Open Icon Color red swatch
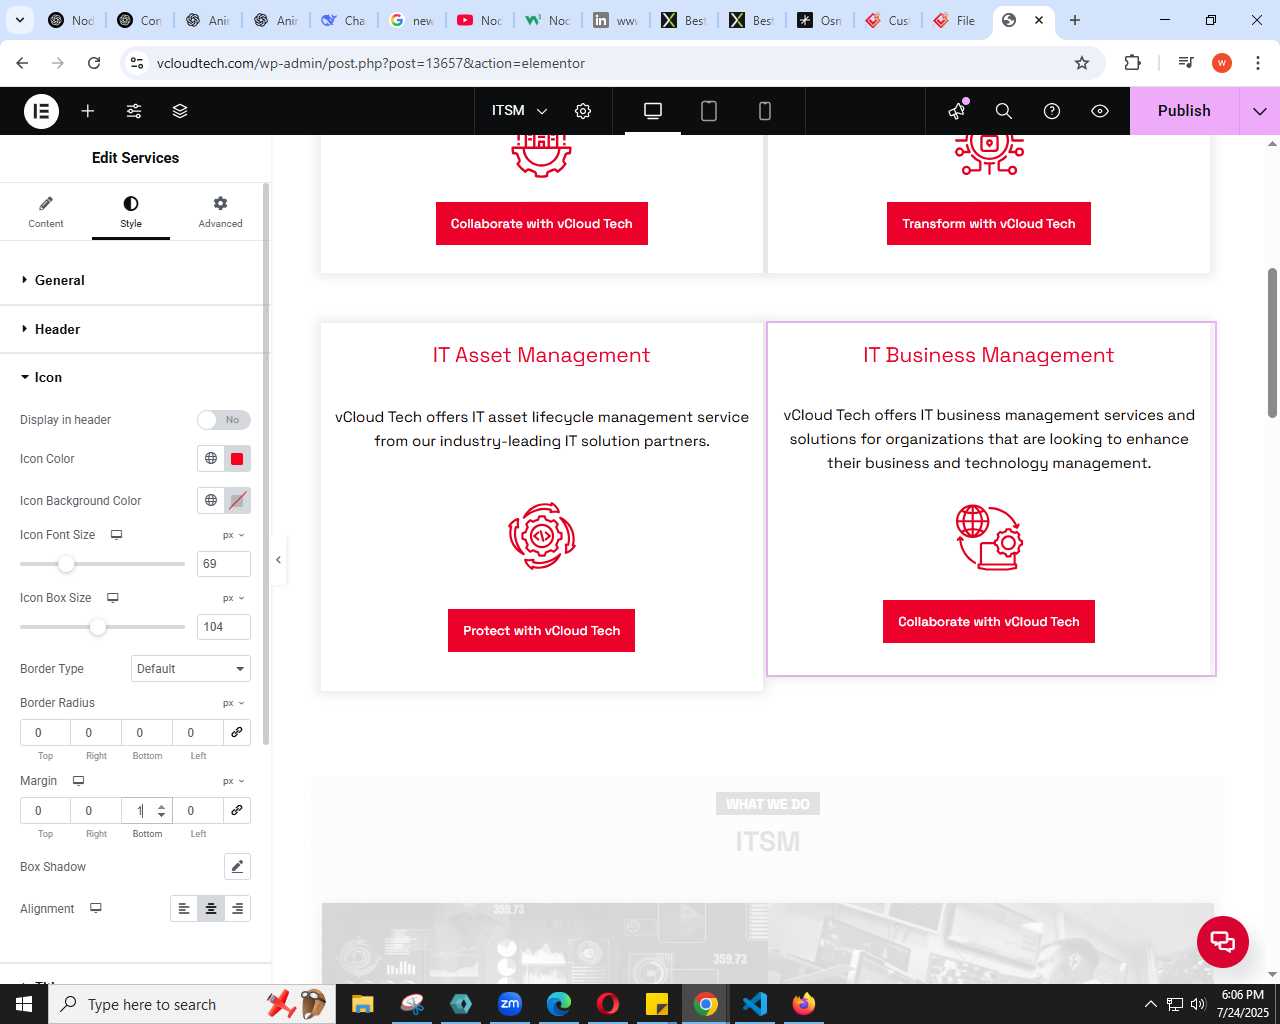The width and height of the screenshot is (1280, 1024). click(237, 459)
